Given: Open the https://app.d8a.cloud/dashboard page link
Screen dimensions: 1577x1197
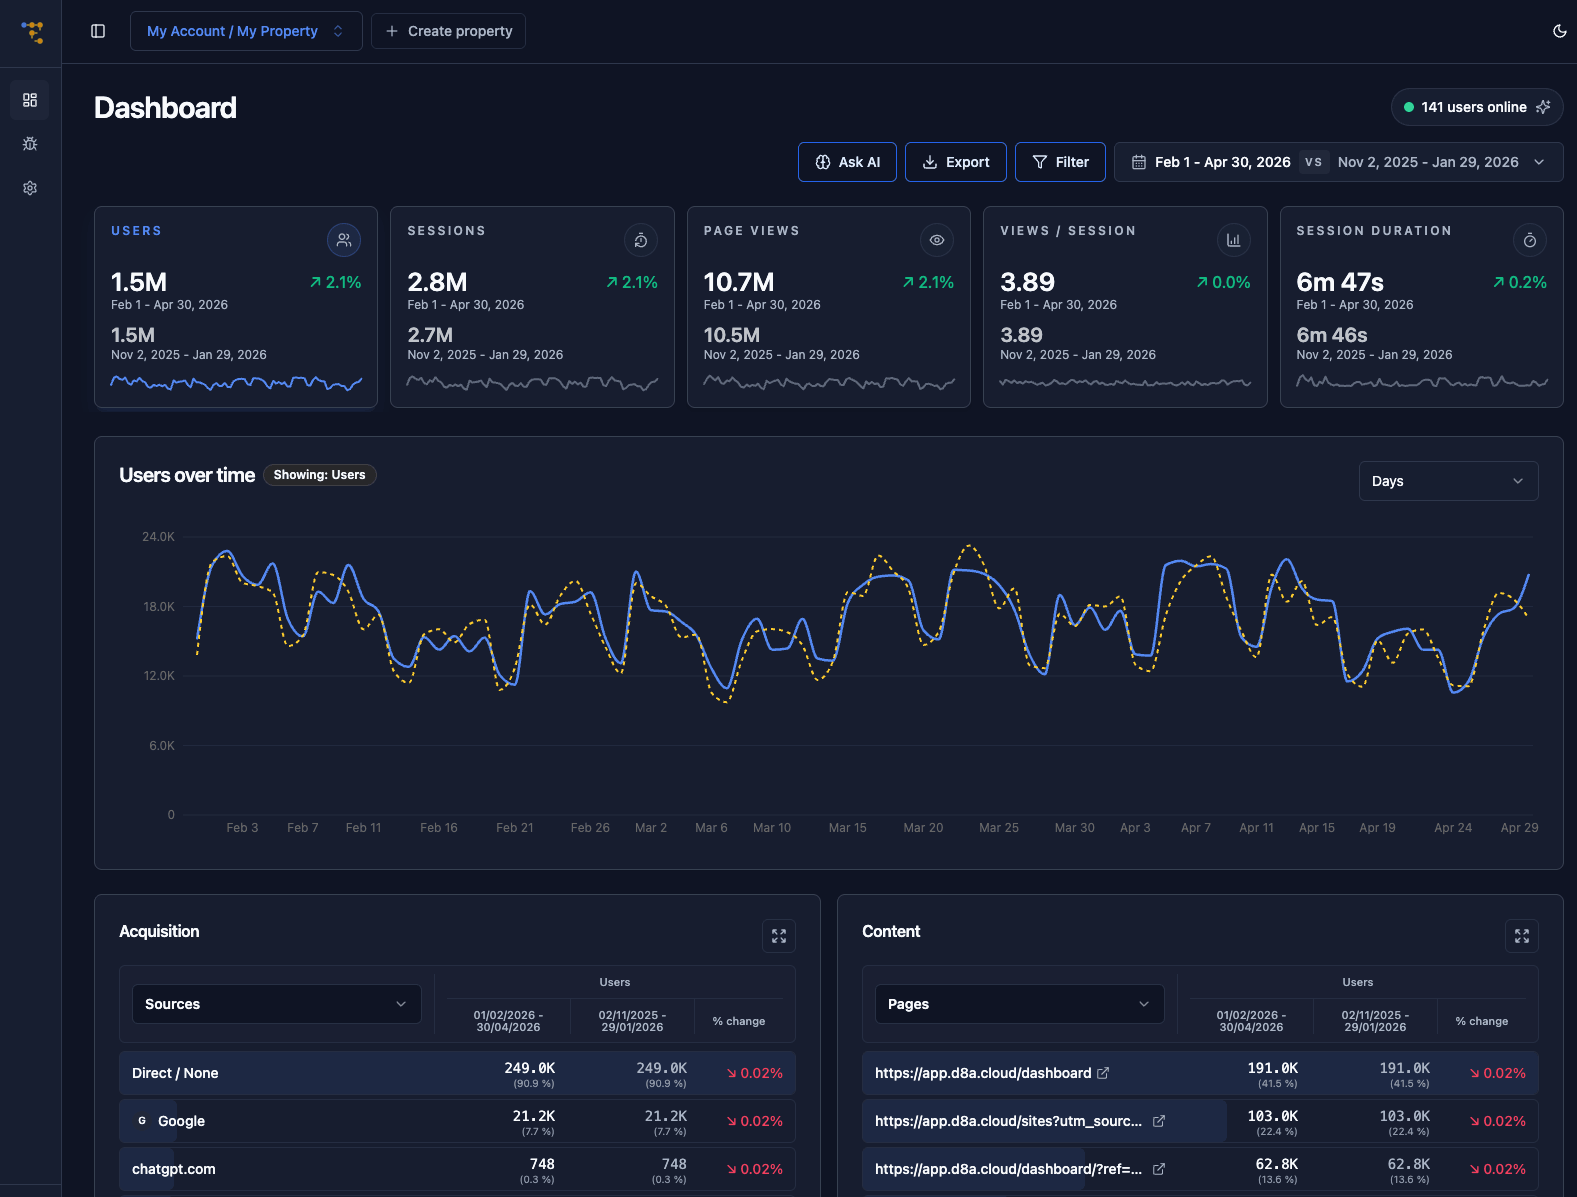Looking at the screenshot, I should pyautogui.click(x=983, y=1073).
